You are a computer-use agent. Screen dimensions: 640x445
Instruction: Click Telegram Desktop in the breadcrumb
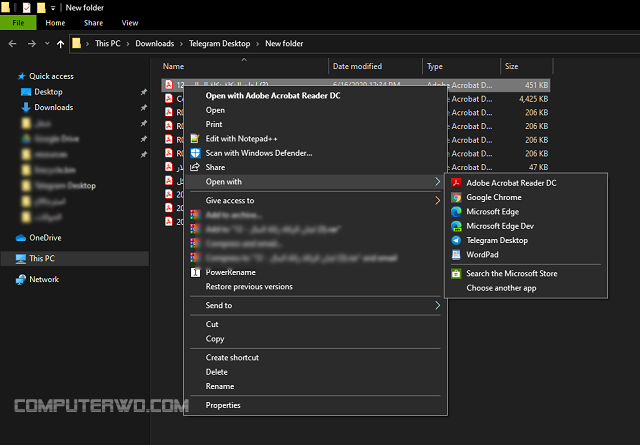[x=219, y=43]
